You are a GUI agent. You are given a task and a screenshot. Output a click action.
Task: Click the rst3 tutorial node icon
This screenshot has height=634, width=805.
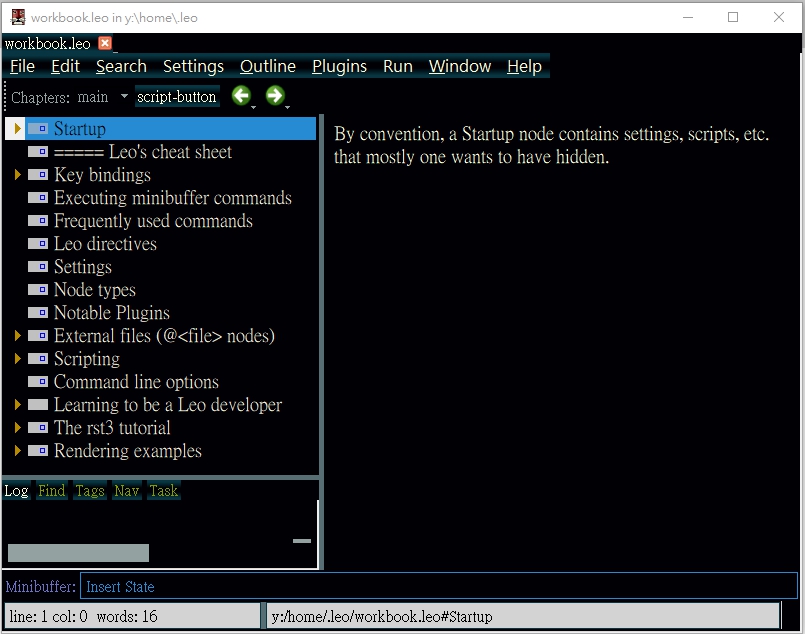(37, 428)
